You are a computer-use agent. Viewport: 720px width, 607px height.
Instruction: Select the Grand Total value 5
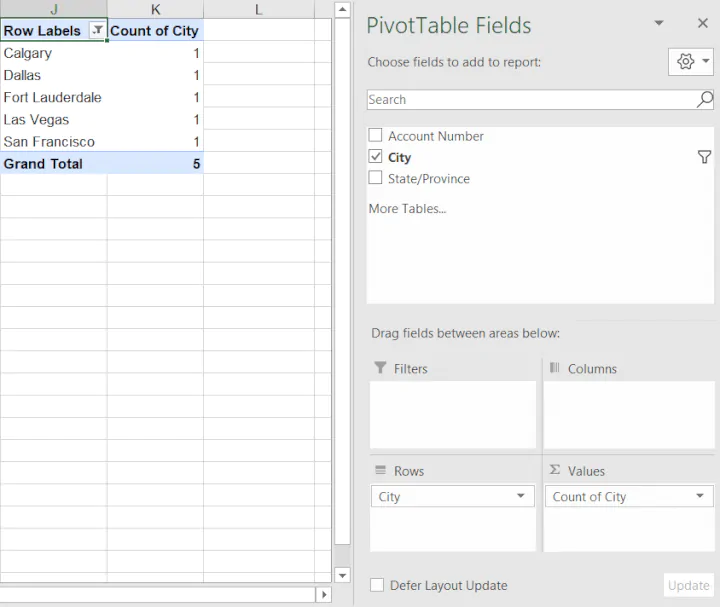[x=155, y=163]
